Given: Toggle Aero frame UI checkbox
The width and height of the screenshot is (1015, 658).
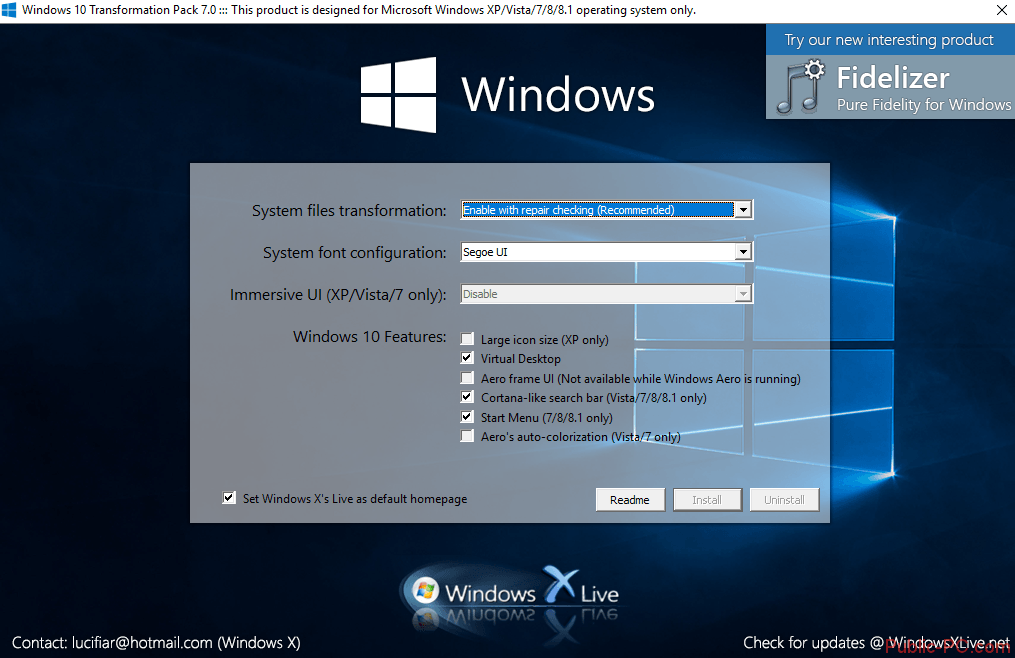Looking at the screenshot, I should point(467,379).
